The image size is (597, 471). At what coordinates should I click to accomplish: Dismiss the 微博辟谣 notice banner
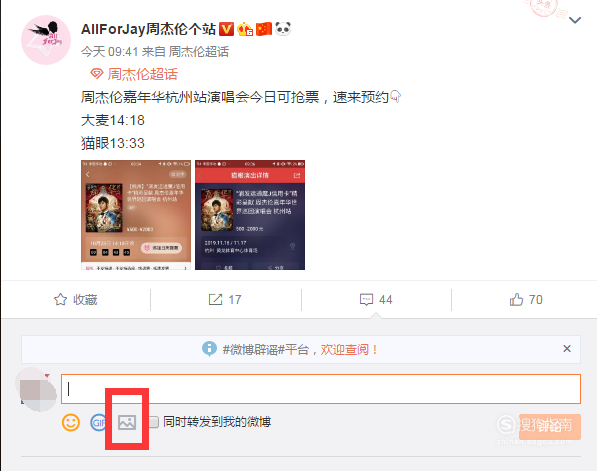pos(567,349)
